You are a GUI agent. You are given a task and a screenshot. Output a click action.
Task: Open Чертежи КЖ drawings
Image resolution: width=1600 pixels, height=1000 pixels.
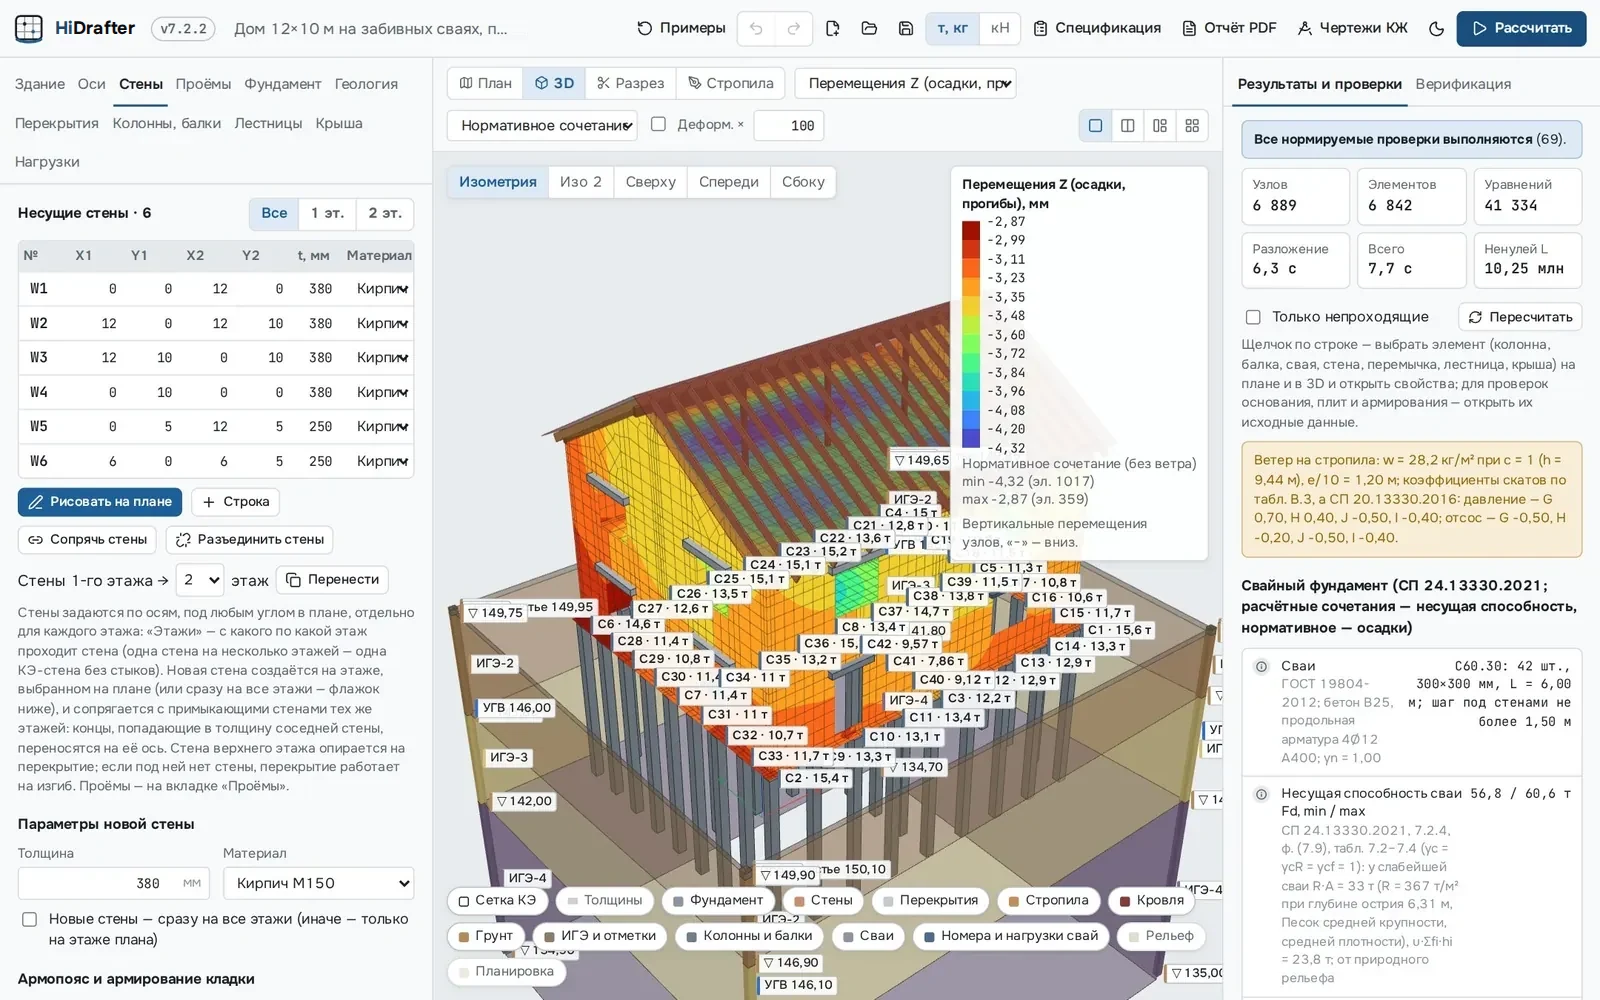(x=1352, y=28)
